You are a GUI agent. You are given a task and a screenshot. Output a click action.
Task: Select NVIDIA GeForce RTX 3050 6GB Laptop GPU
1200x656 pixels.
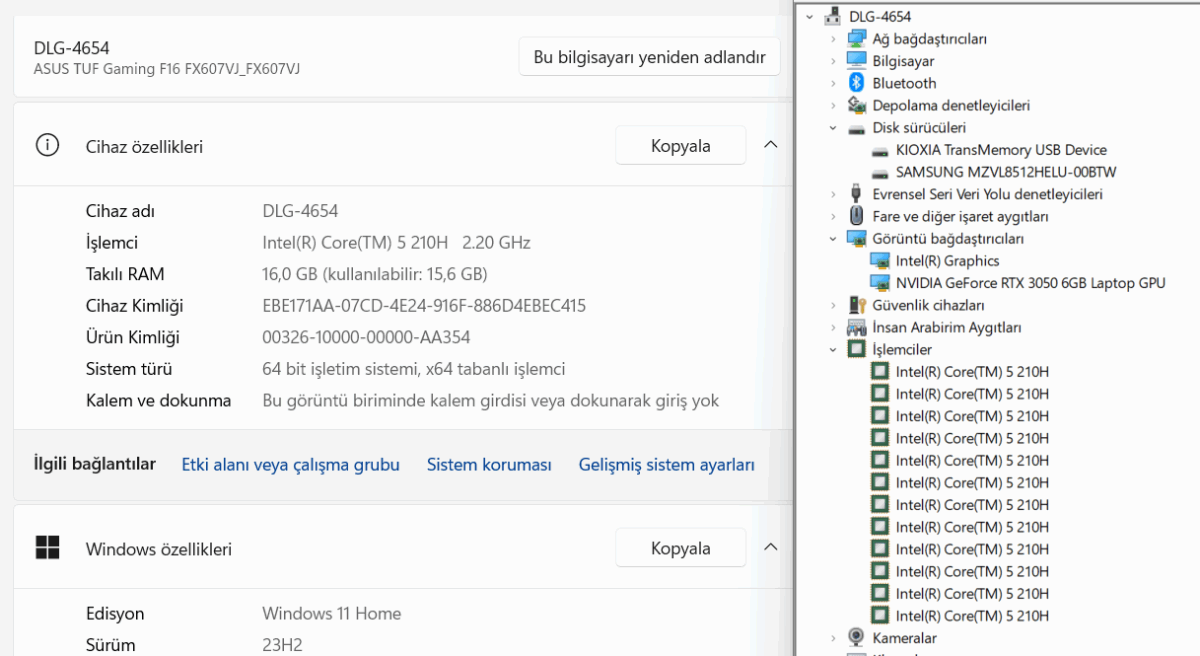1030,283
